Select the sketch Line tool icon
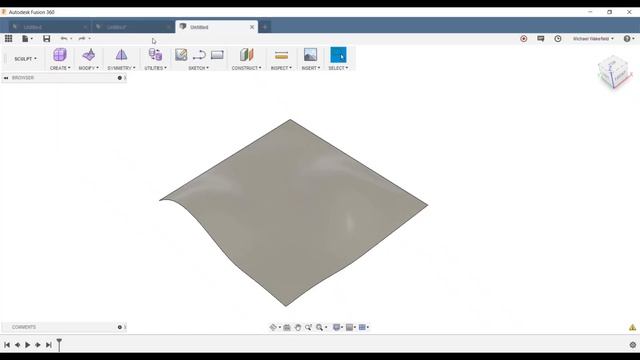Screen dimensions: 640x360 pyautogui.click(x=199, y=55)
